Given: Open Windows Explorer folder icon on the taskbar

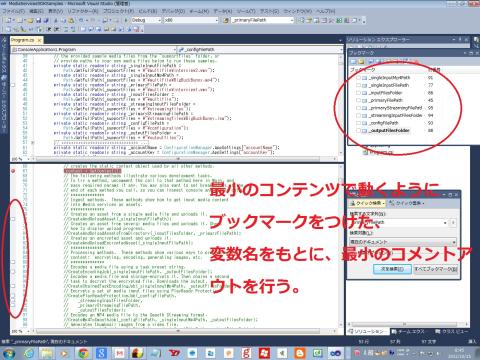Looking at the screenshot, I should pos(47,353).
